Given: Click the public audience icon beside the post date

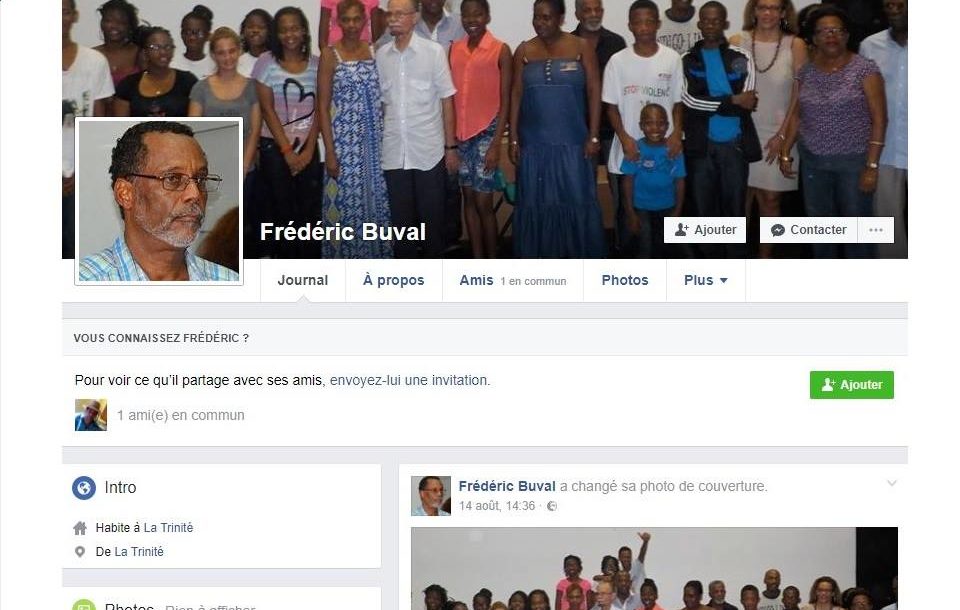Looking at the screenshot, I should point(552,506).
